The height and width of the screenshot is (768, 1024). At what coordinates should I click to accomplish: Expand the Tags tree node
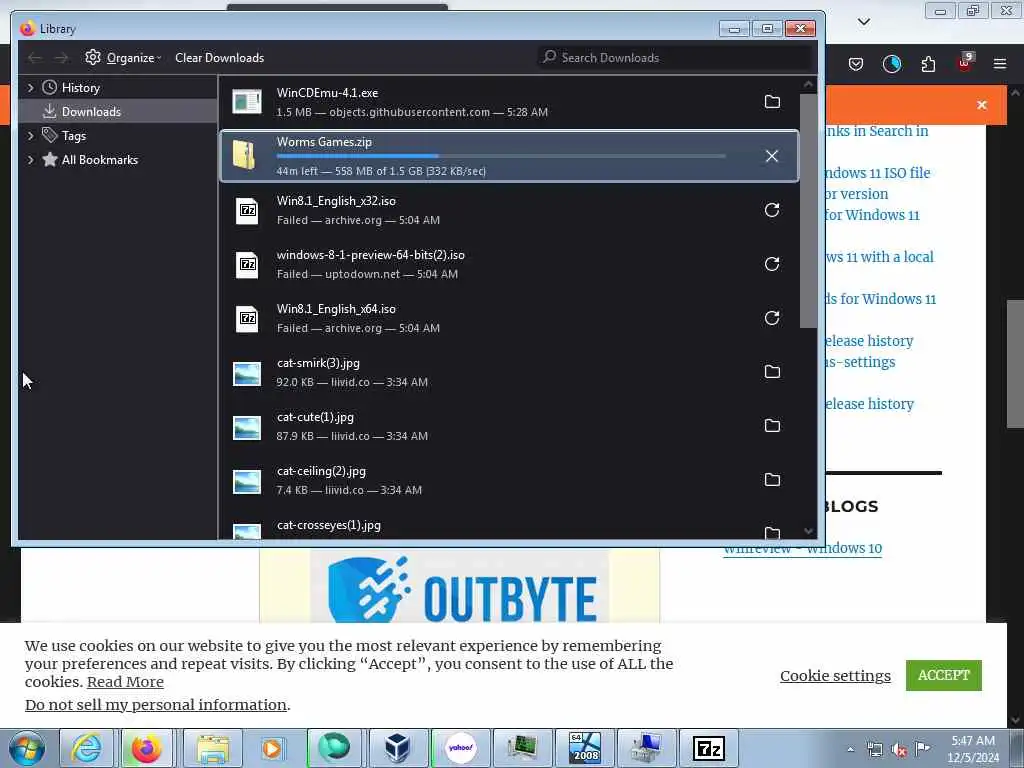coord(30,136)
